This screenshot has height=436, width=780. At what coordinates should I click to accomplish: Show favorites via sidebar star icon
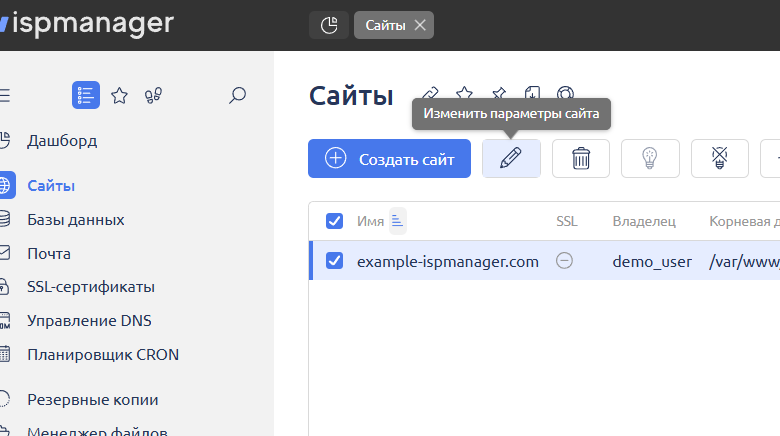[x=119, y=96]
